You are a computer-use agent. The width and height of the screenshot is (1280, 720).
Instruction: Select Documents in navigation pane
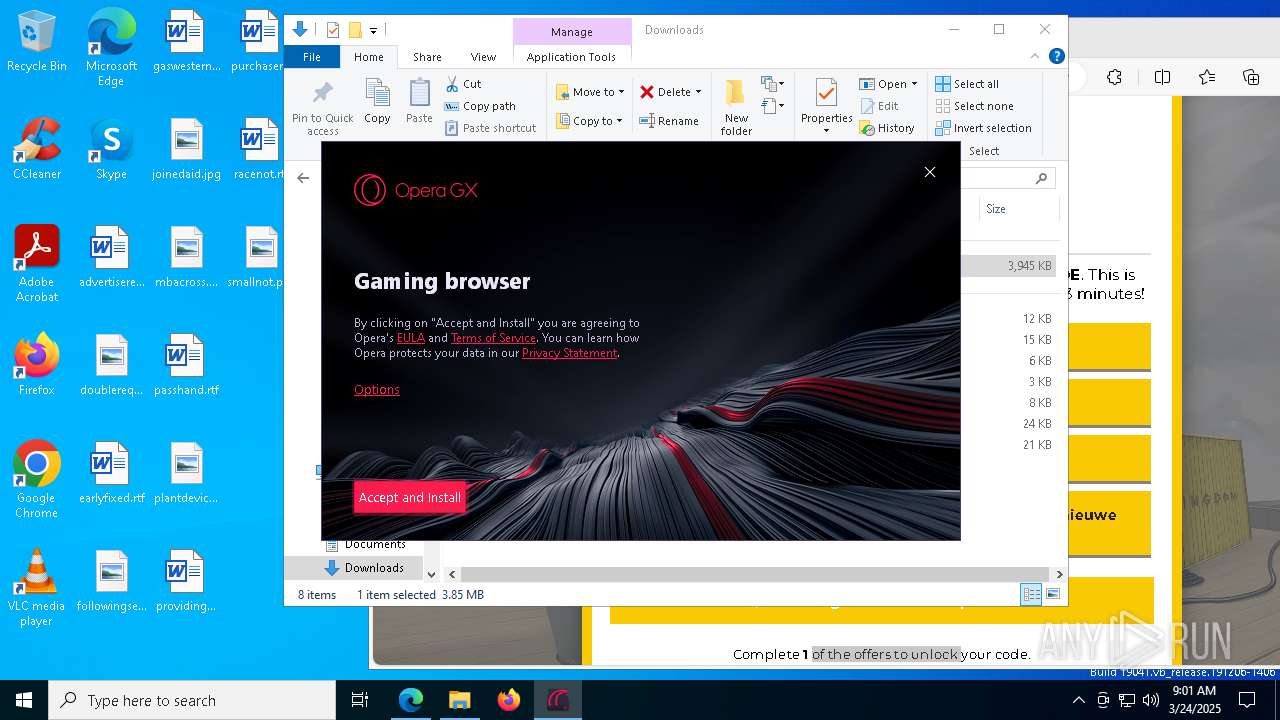click(364, 544)
